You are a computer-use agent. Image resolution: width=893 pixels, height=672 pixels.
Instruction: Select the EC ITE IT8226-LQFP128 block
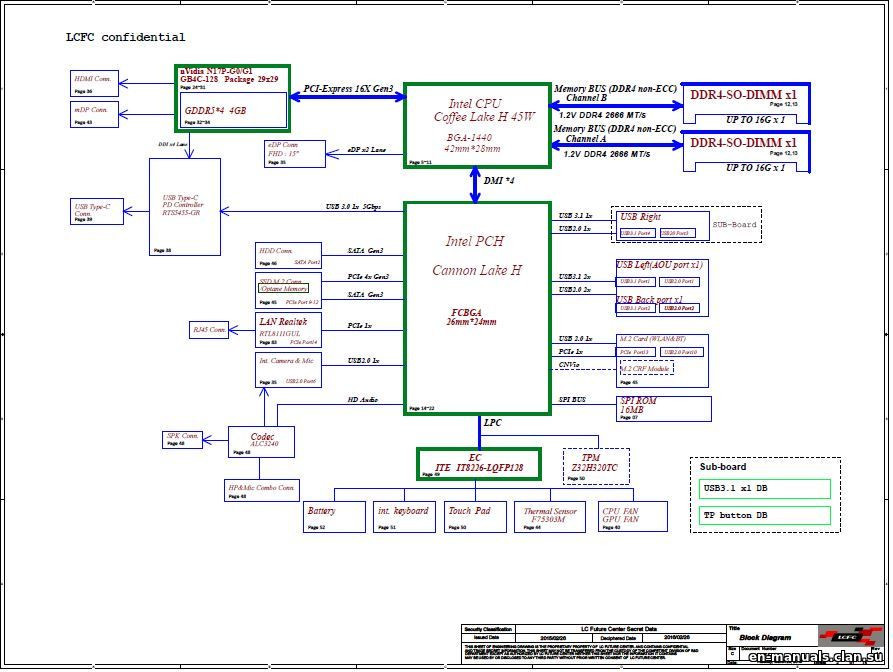click(477, 462)
